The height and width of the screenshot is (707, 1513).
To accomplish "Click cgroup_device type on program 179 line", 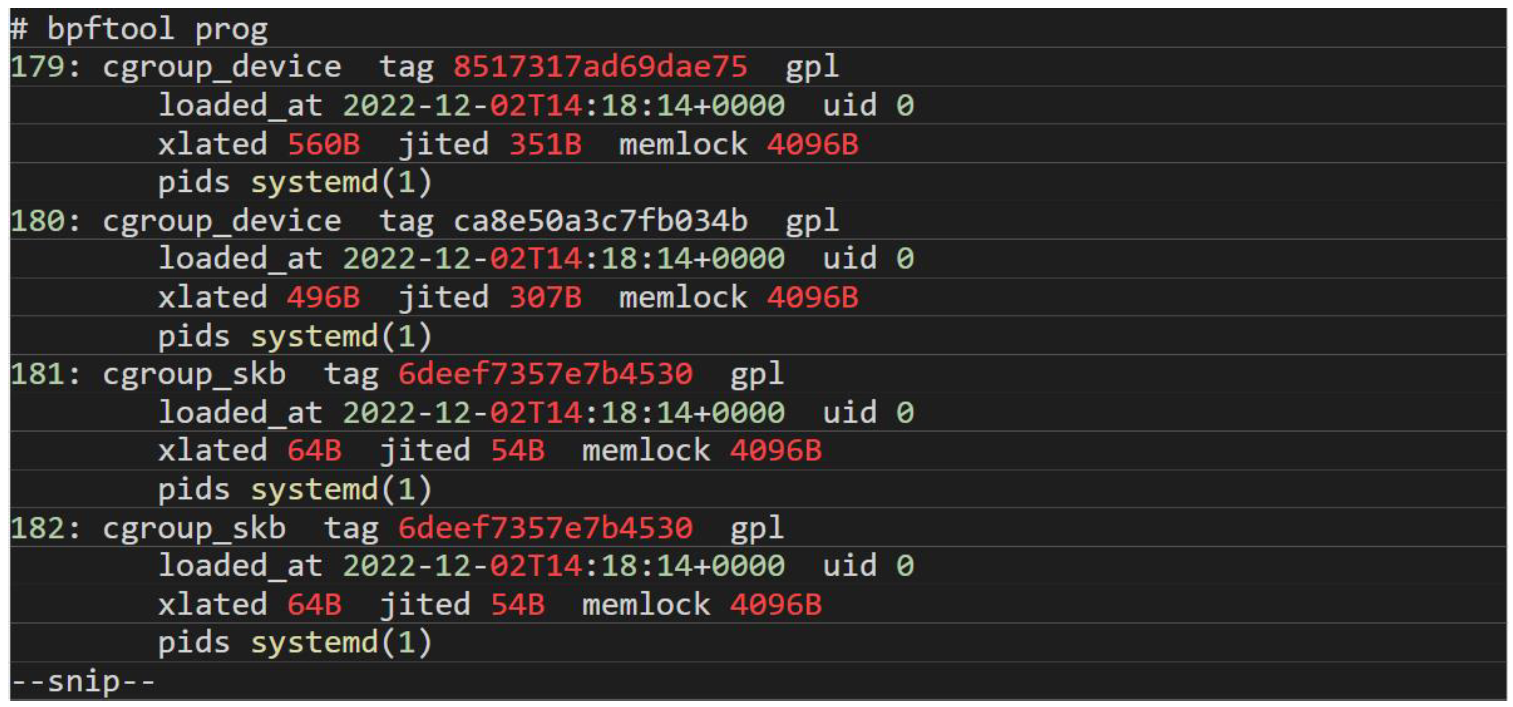I will pyautogui.click(x=222, y=67).
